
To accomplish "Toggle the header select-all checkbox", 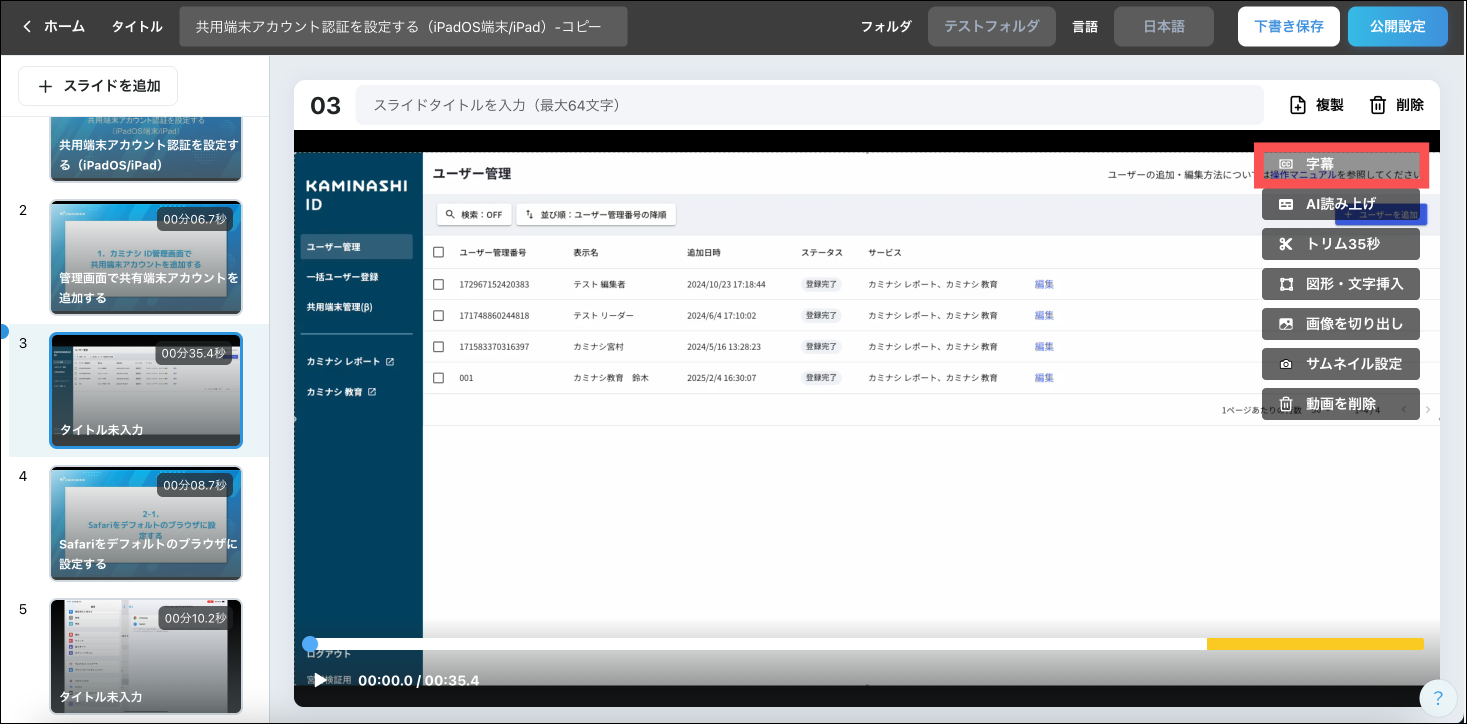I will click(438, 252).
